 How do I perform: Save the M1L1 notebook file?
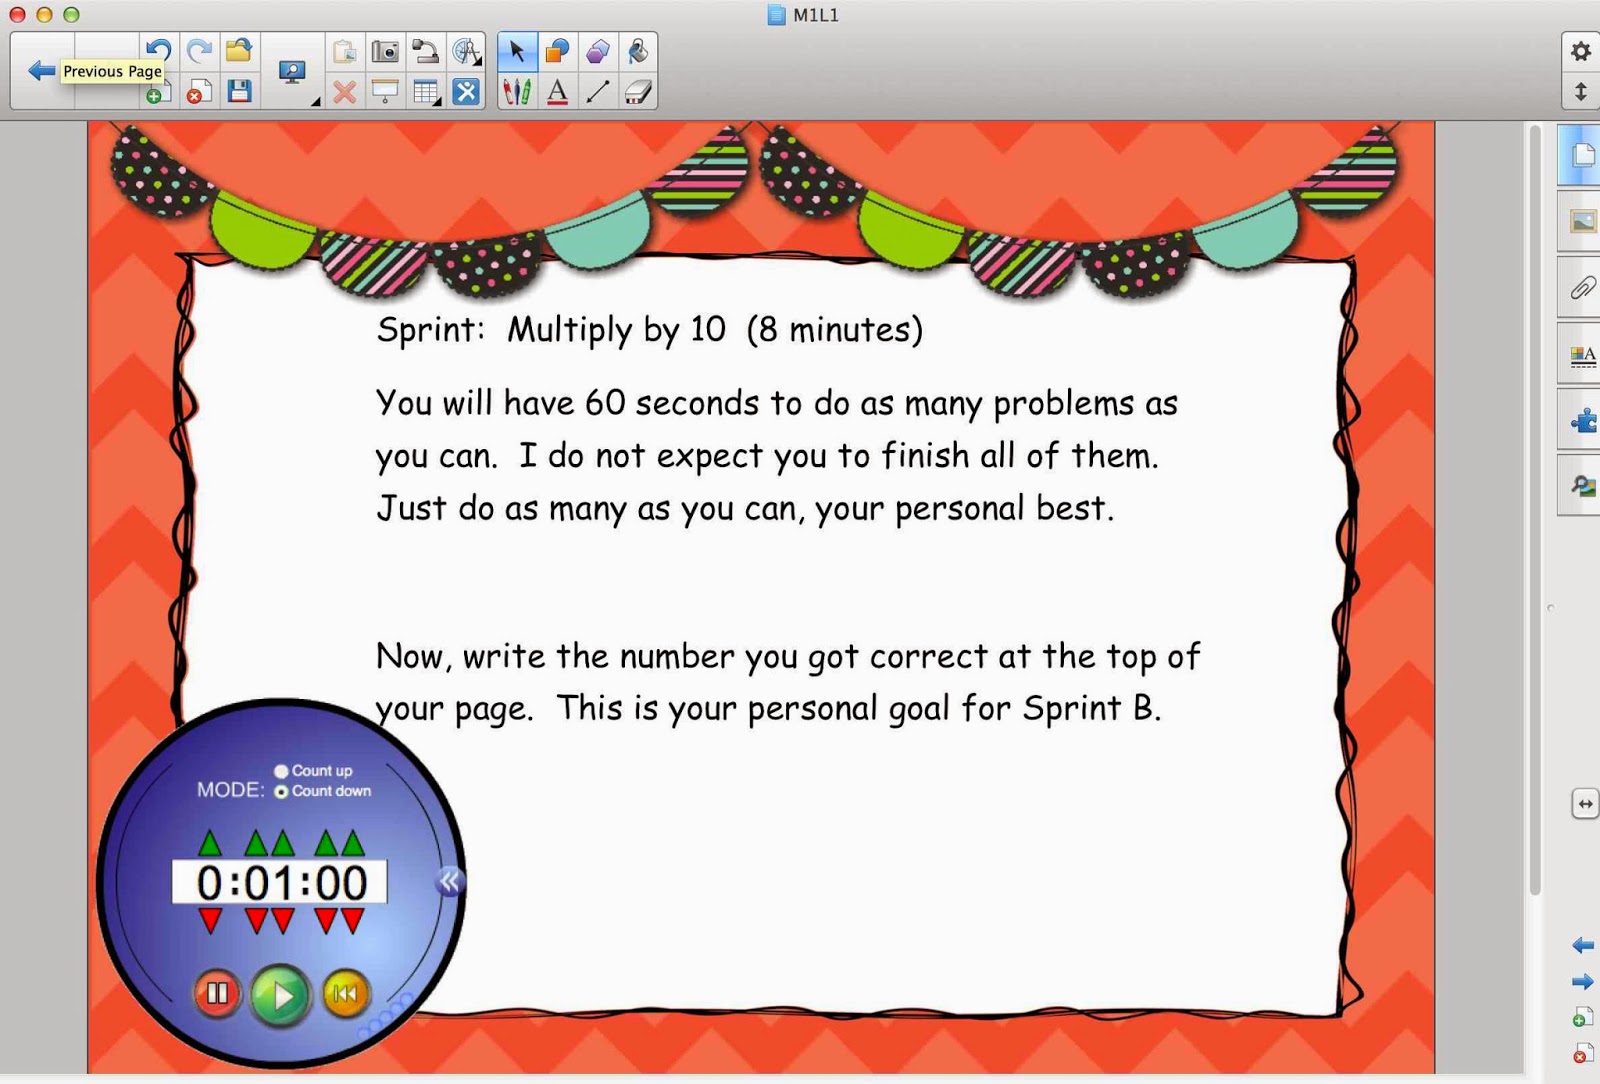tap(241, 92)
